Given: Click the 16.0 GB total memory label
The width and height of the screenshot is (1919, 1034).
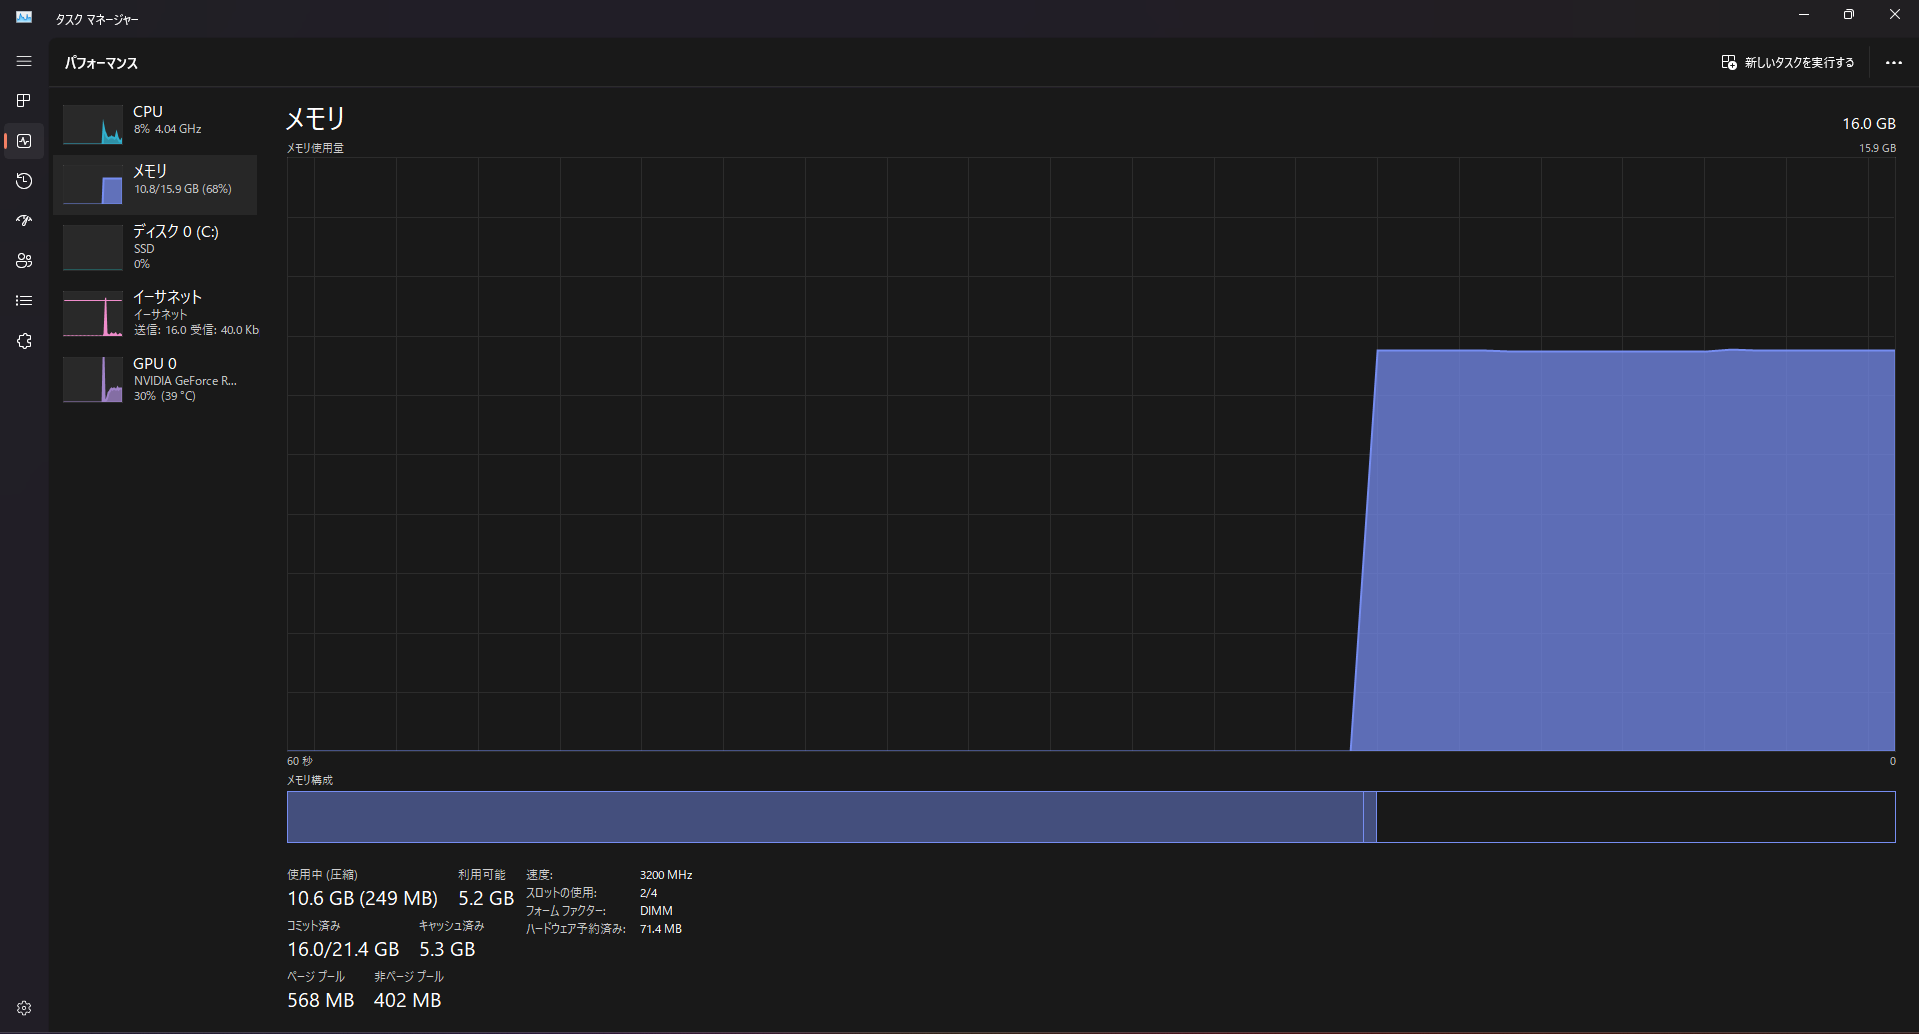Looking at the screenshot, I should click(x=1869, y=124).
